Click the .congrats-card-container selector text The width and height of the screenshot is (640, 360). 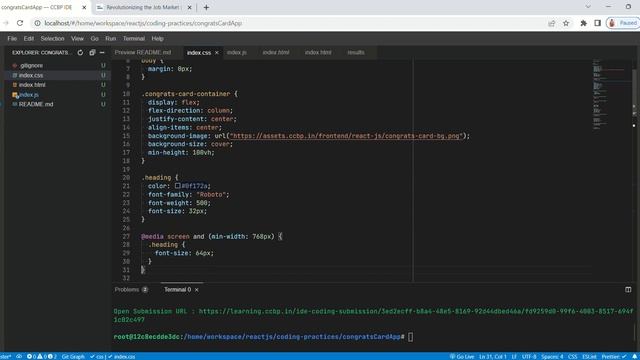coord(186,94)
